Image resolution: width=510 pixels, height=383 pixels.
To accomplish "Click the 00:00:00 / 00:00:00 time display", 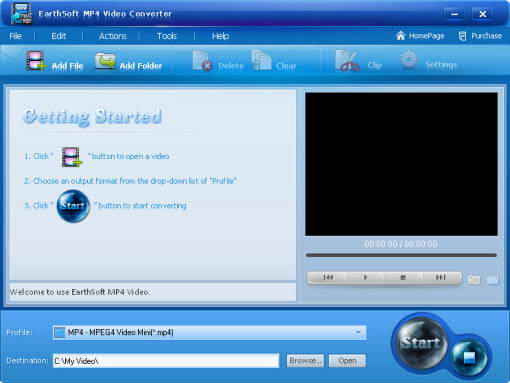I will [x=401, y=244].
